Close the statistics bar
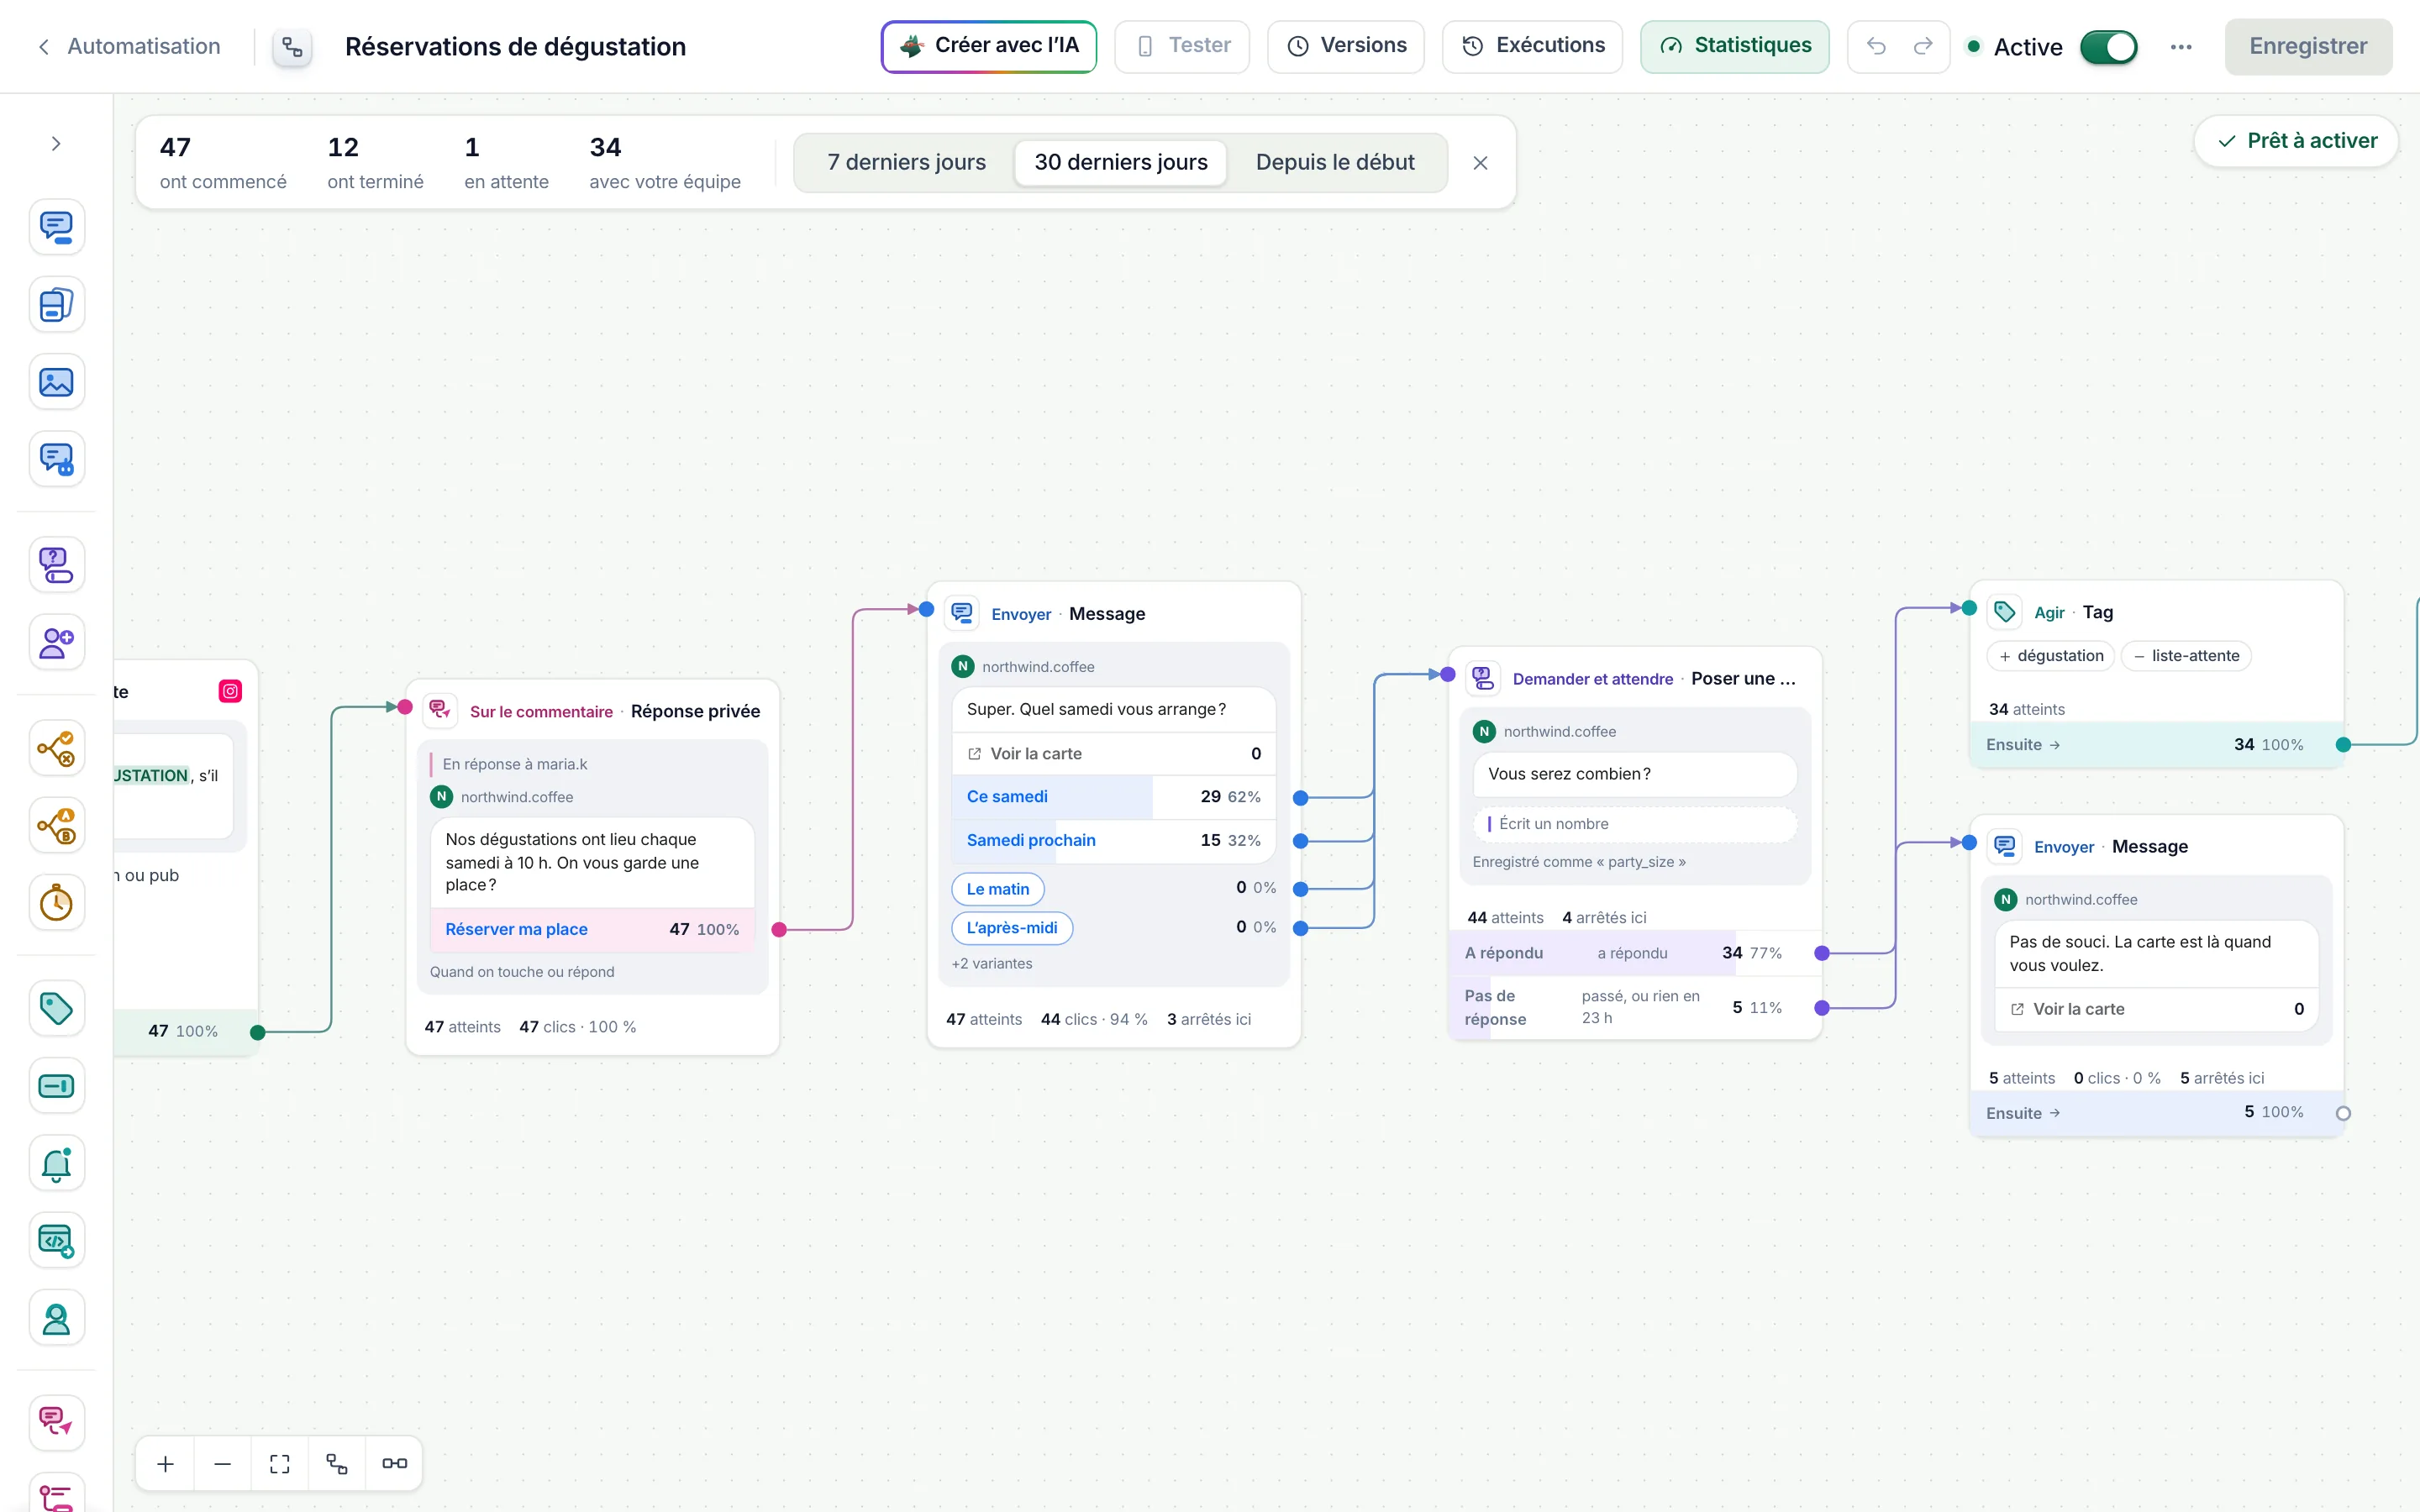2420x1512 pixels. tap(1480, 163)
